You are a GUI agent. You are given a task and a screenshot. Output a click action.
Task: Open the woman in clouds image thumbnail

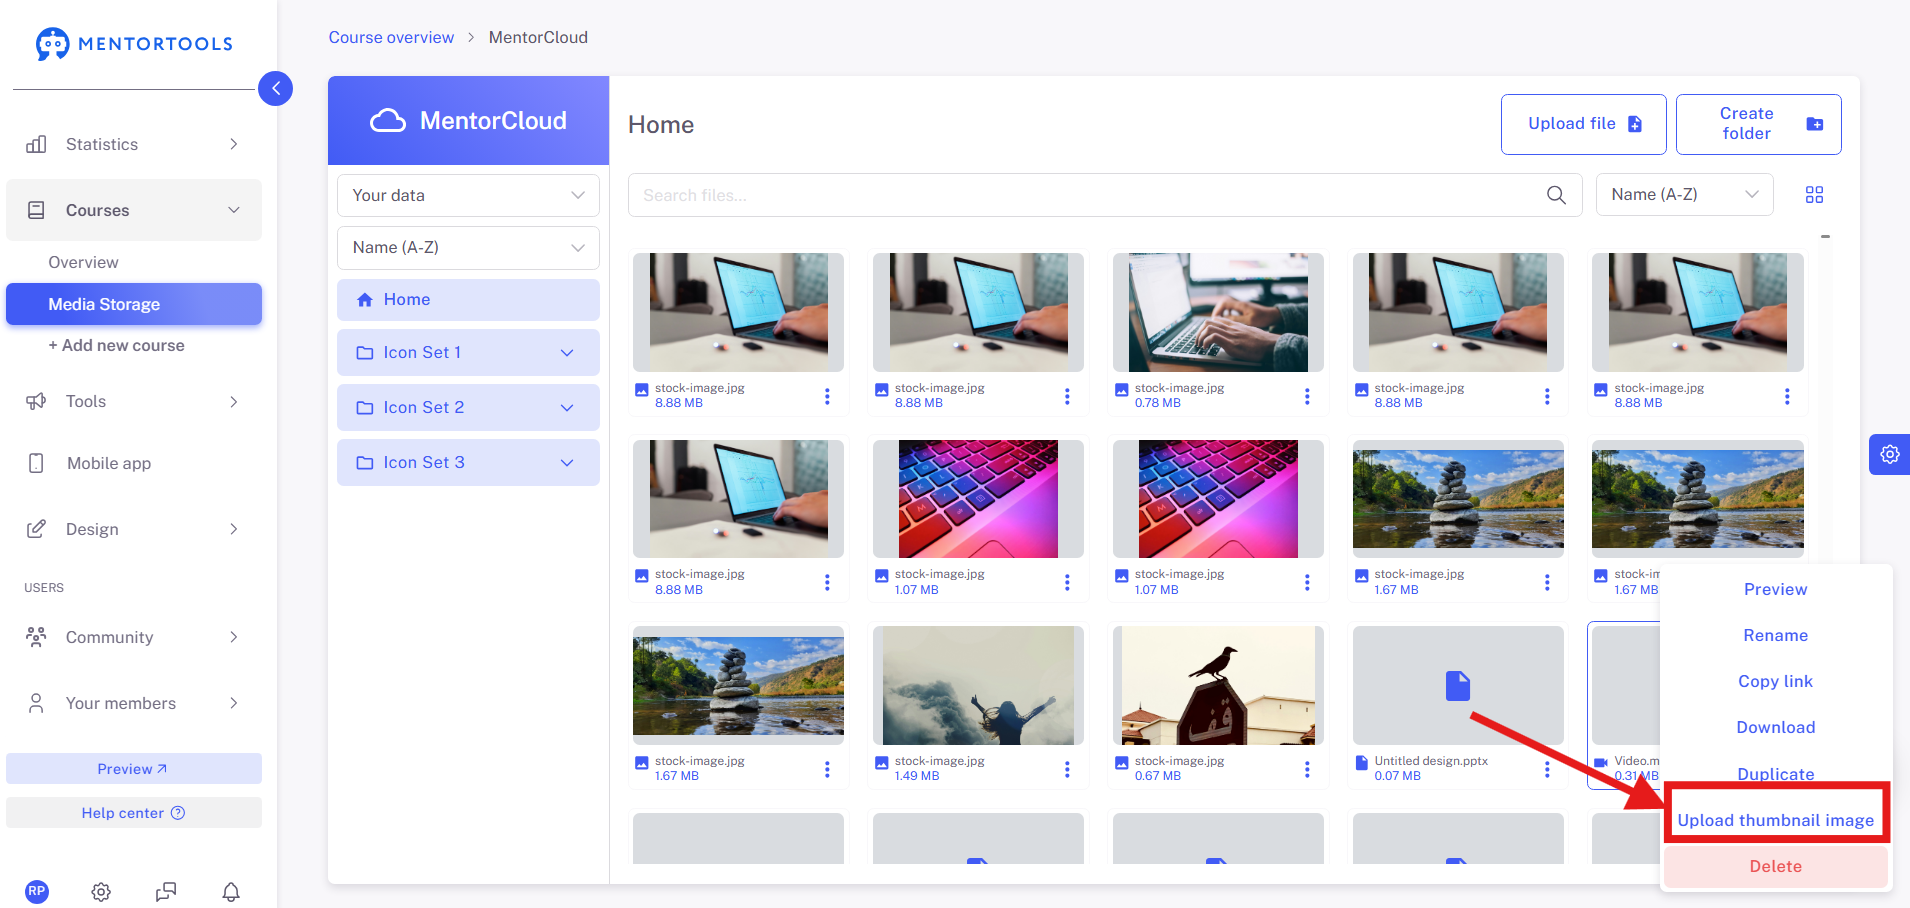tap(978, 686)
